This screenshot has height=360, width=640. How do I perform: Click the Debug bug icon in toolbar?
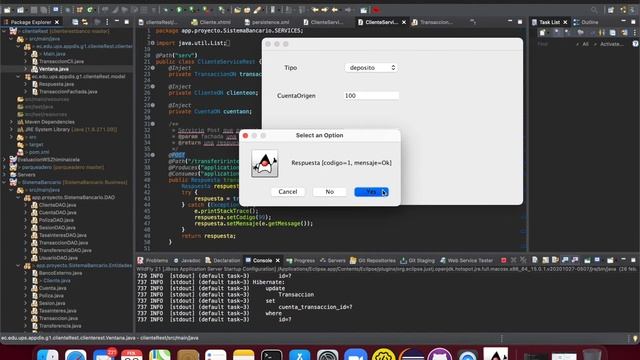click(166, 10)
